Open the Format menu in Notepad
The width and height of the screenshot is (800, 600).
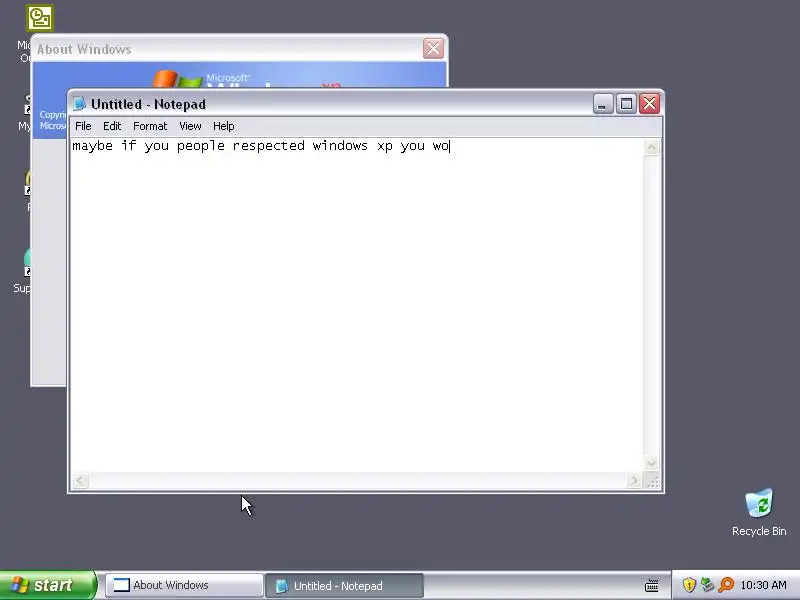click(150, 126)
